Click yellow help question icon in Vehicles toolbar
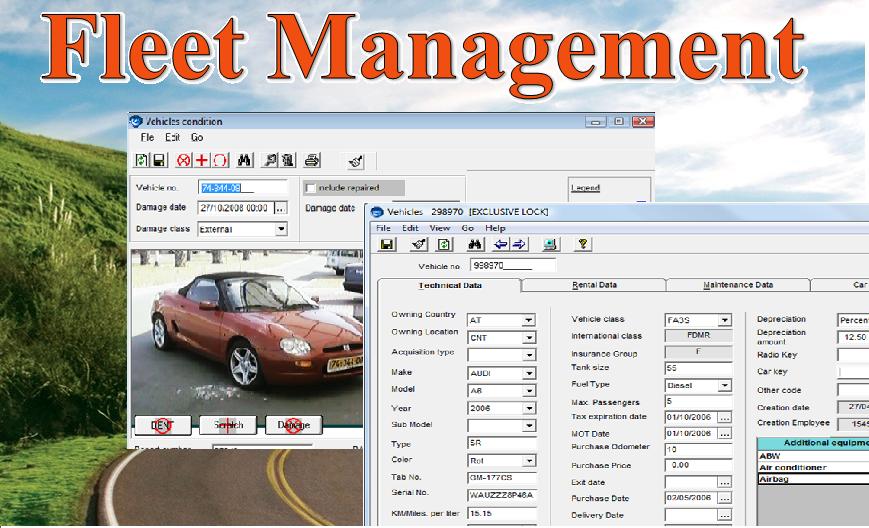 tap(582, 244)
